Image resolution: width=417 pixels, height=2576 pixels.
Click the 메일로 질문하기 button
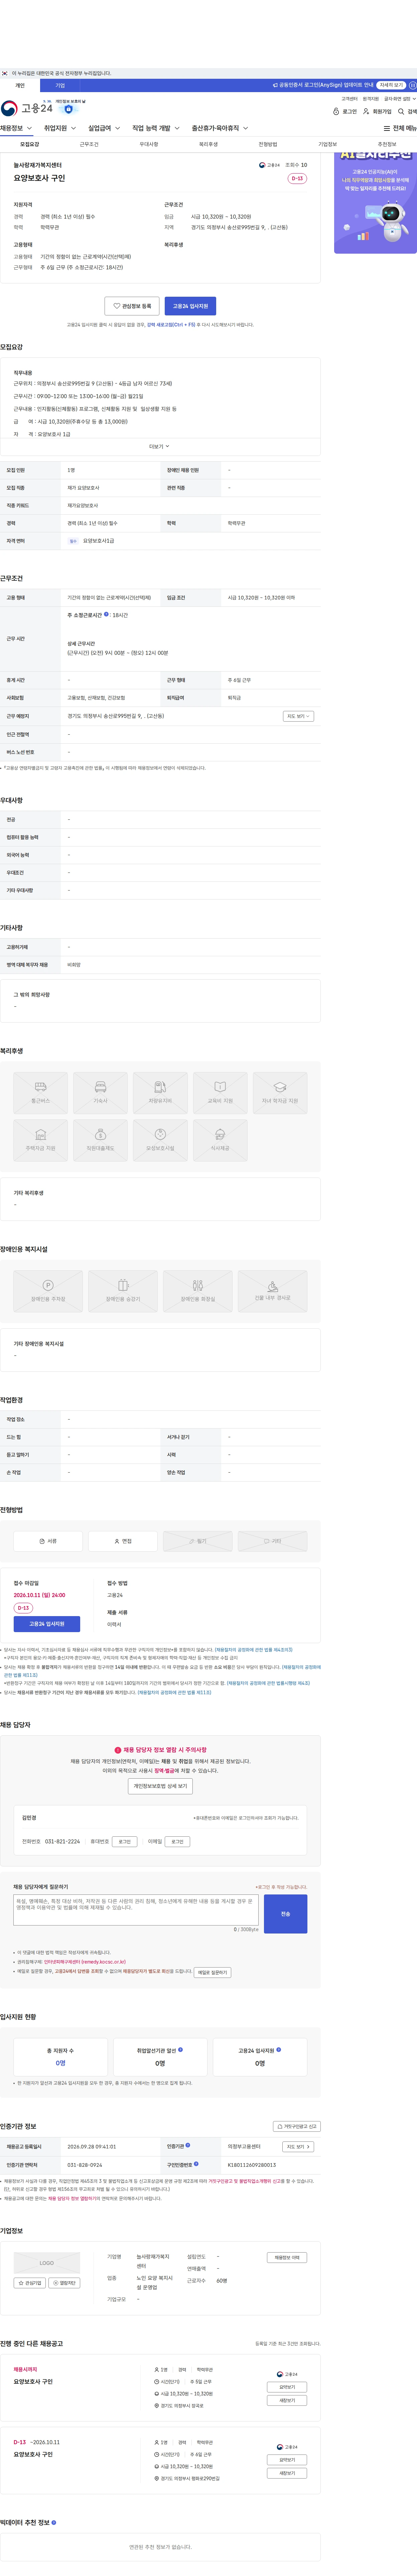[212, 1973]
